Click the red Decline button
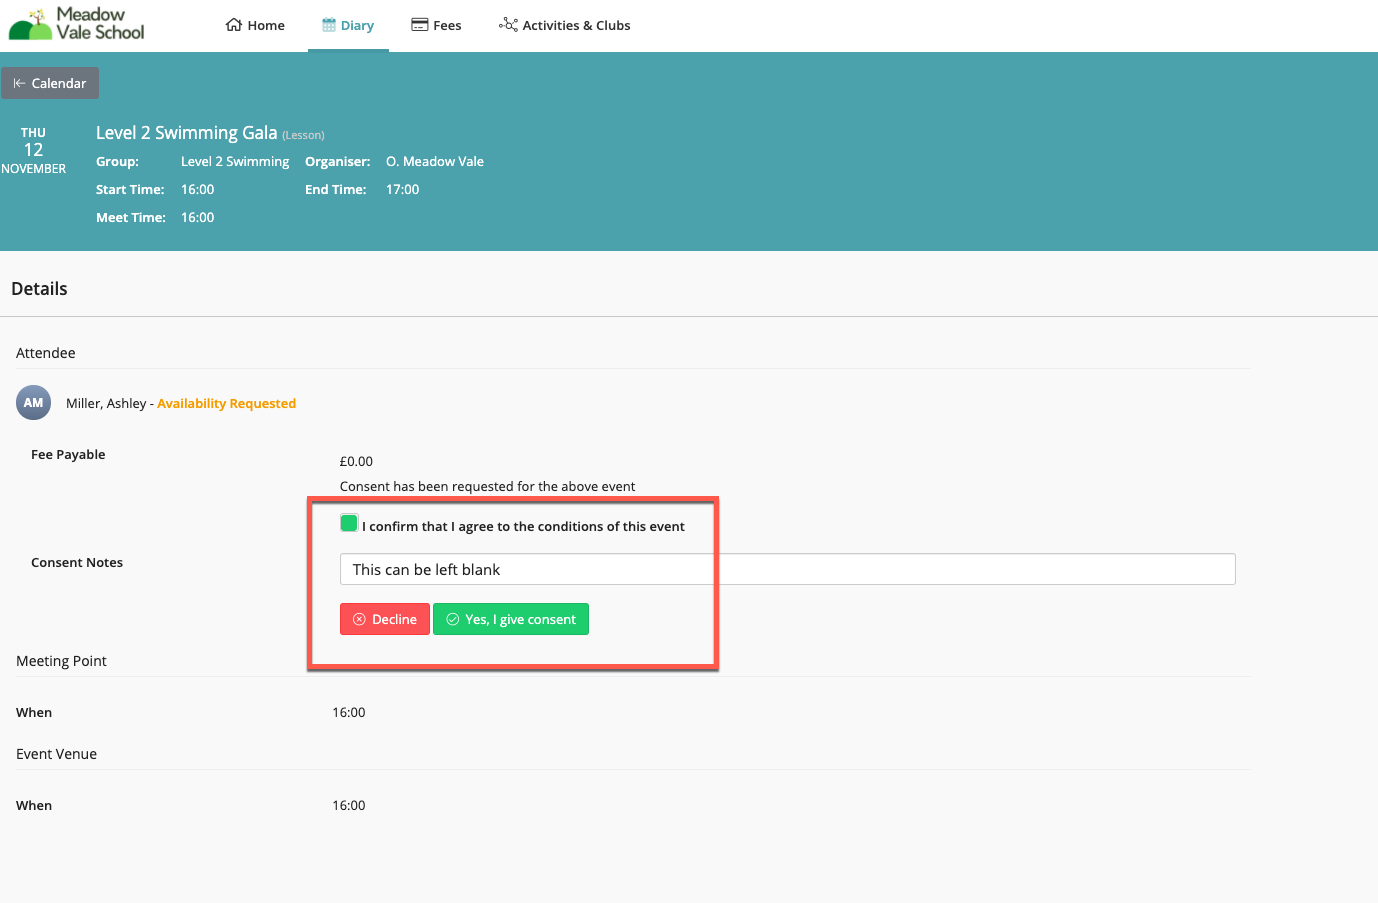Image resolution: width=1378 pixels, height=903 pixels. (x=385, y=619)
